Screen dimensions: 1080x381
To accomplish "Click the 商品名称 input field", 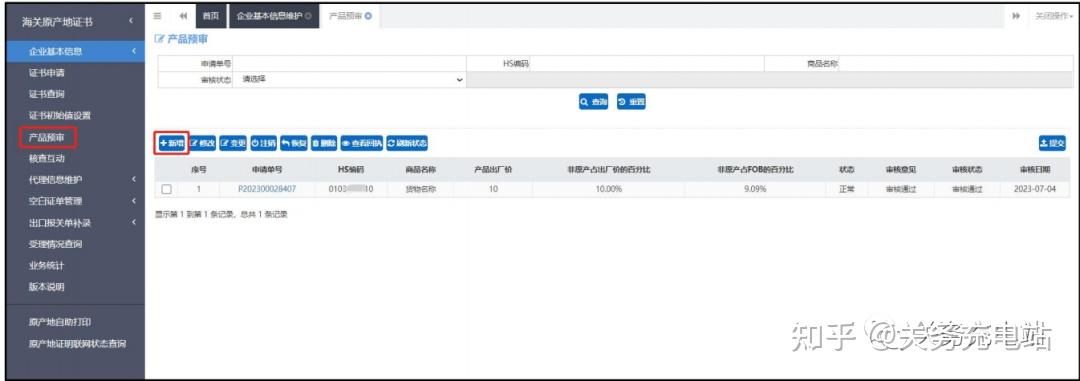I will coord(955,63).
